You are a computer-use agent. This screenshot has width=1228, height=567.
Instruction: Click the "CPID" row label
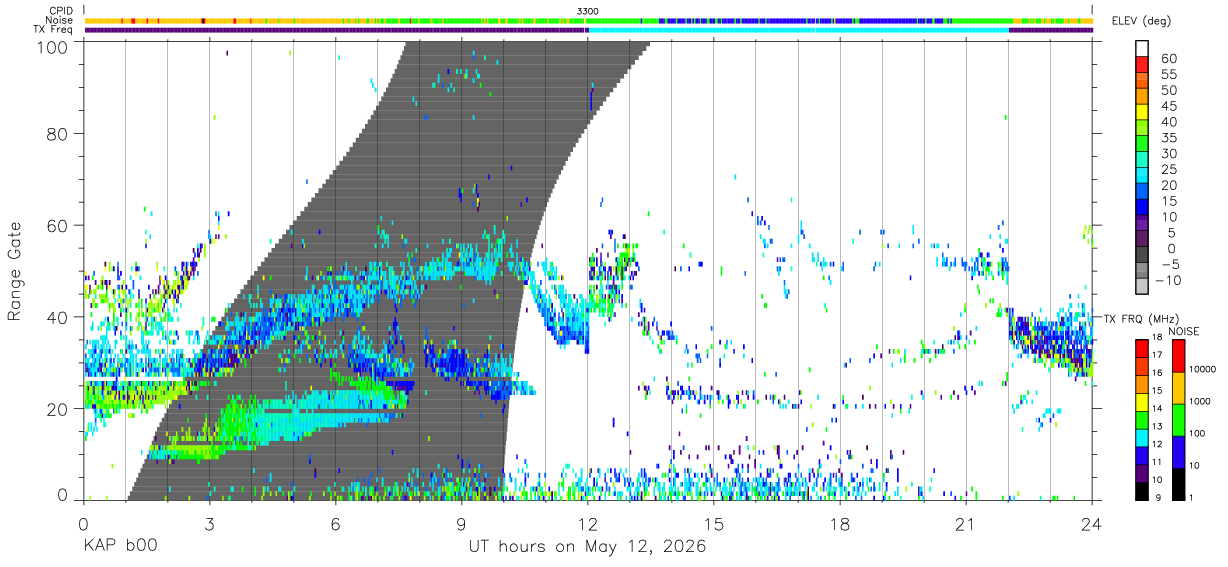click(61, 10)
